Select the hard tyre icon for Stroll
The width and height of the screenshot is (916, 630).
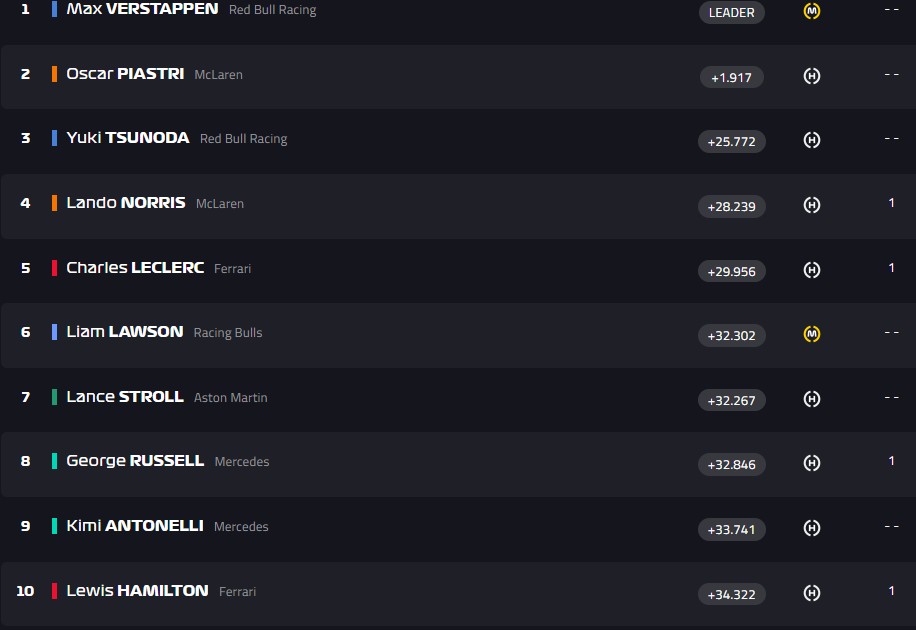[812, 399]
